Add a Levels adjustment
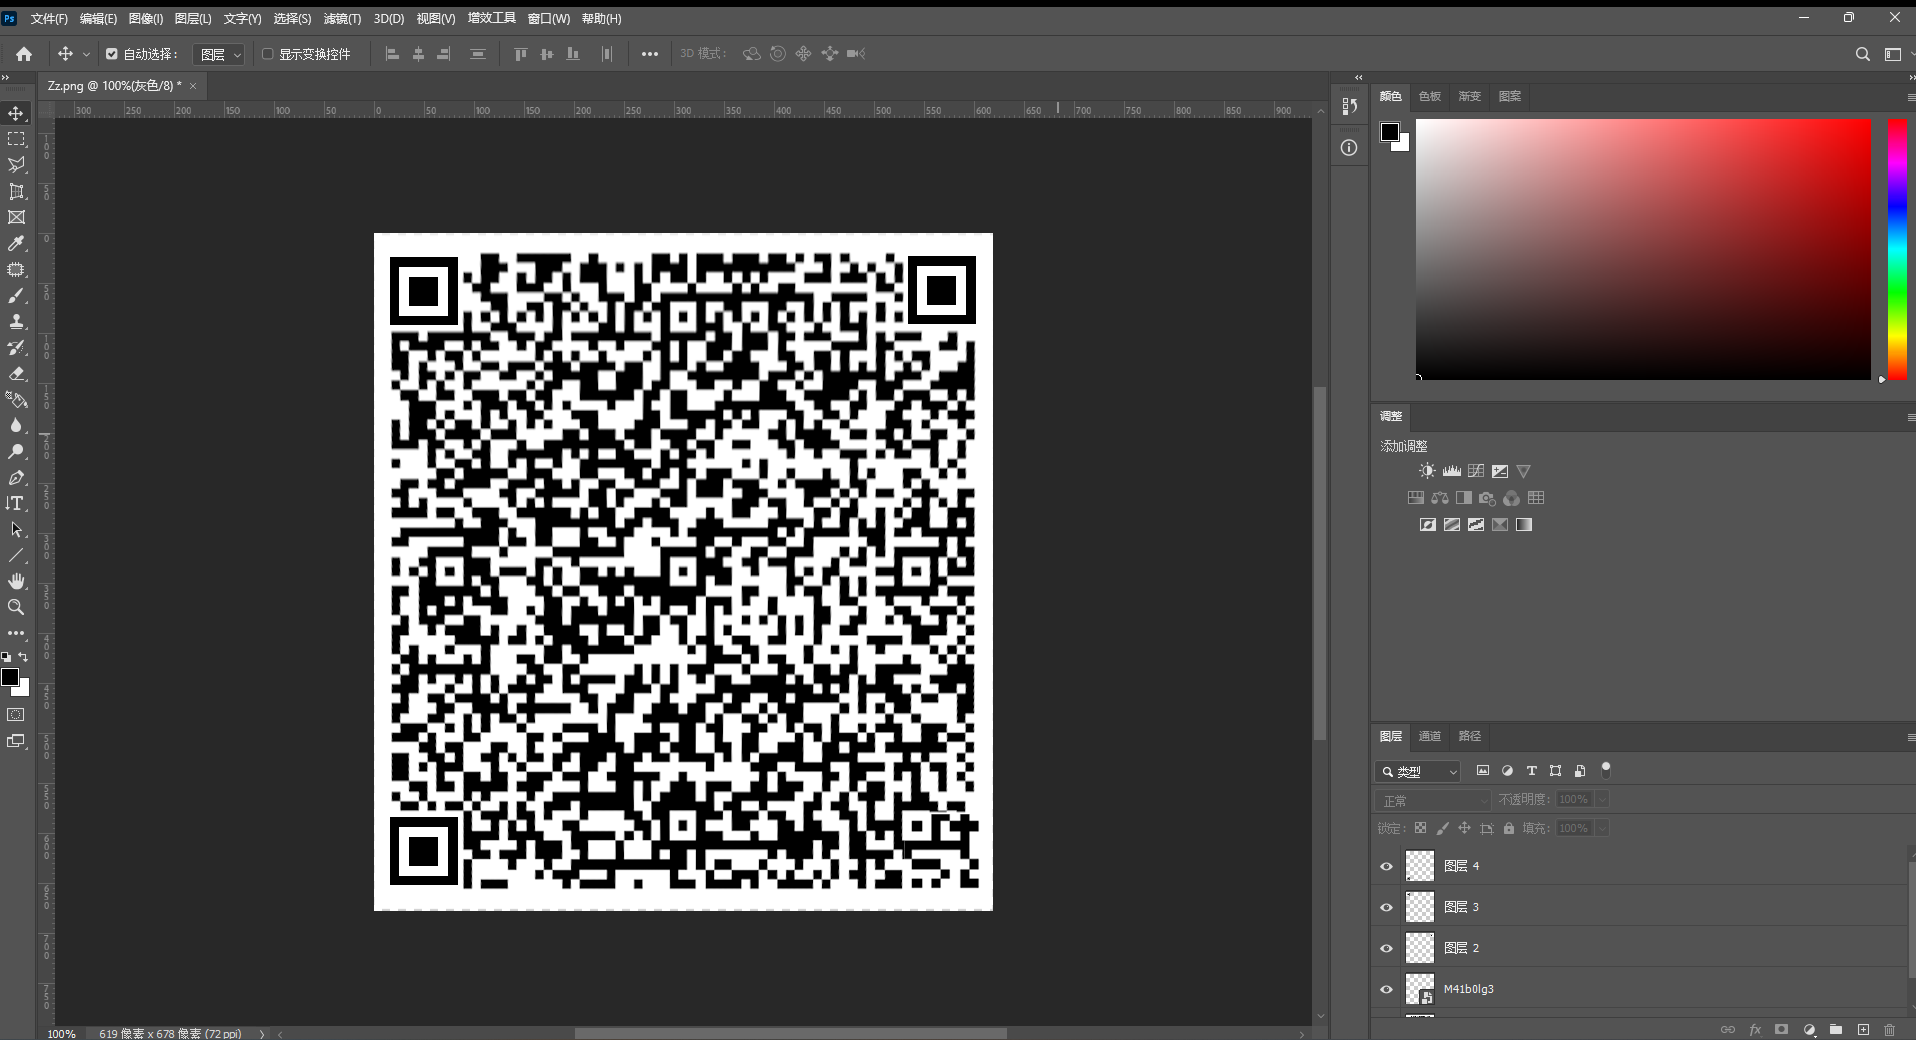 [x=1451, y=471]
